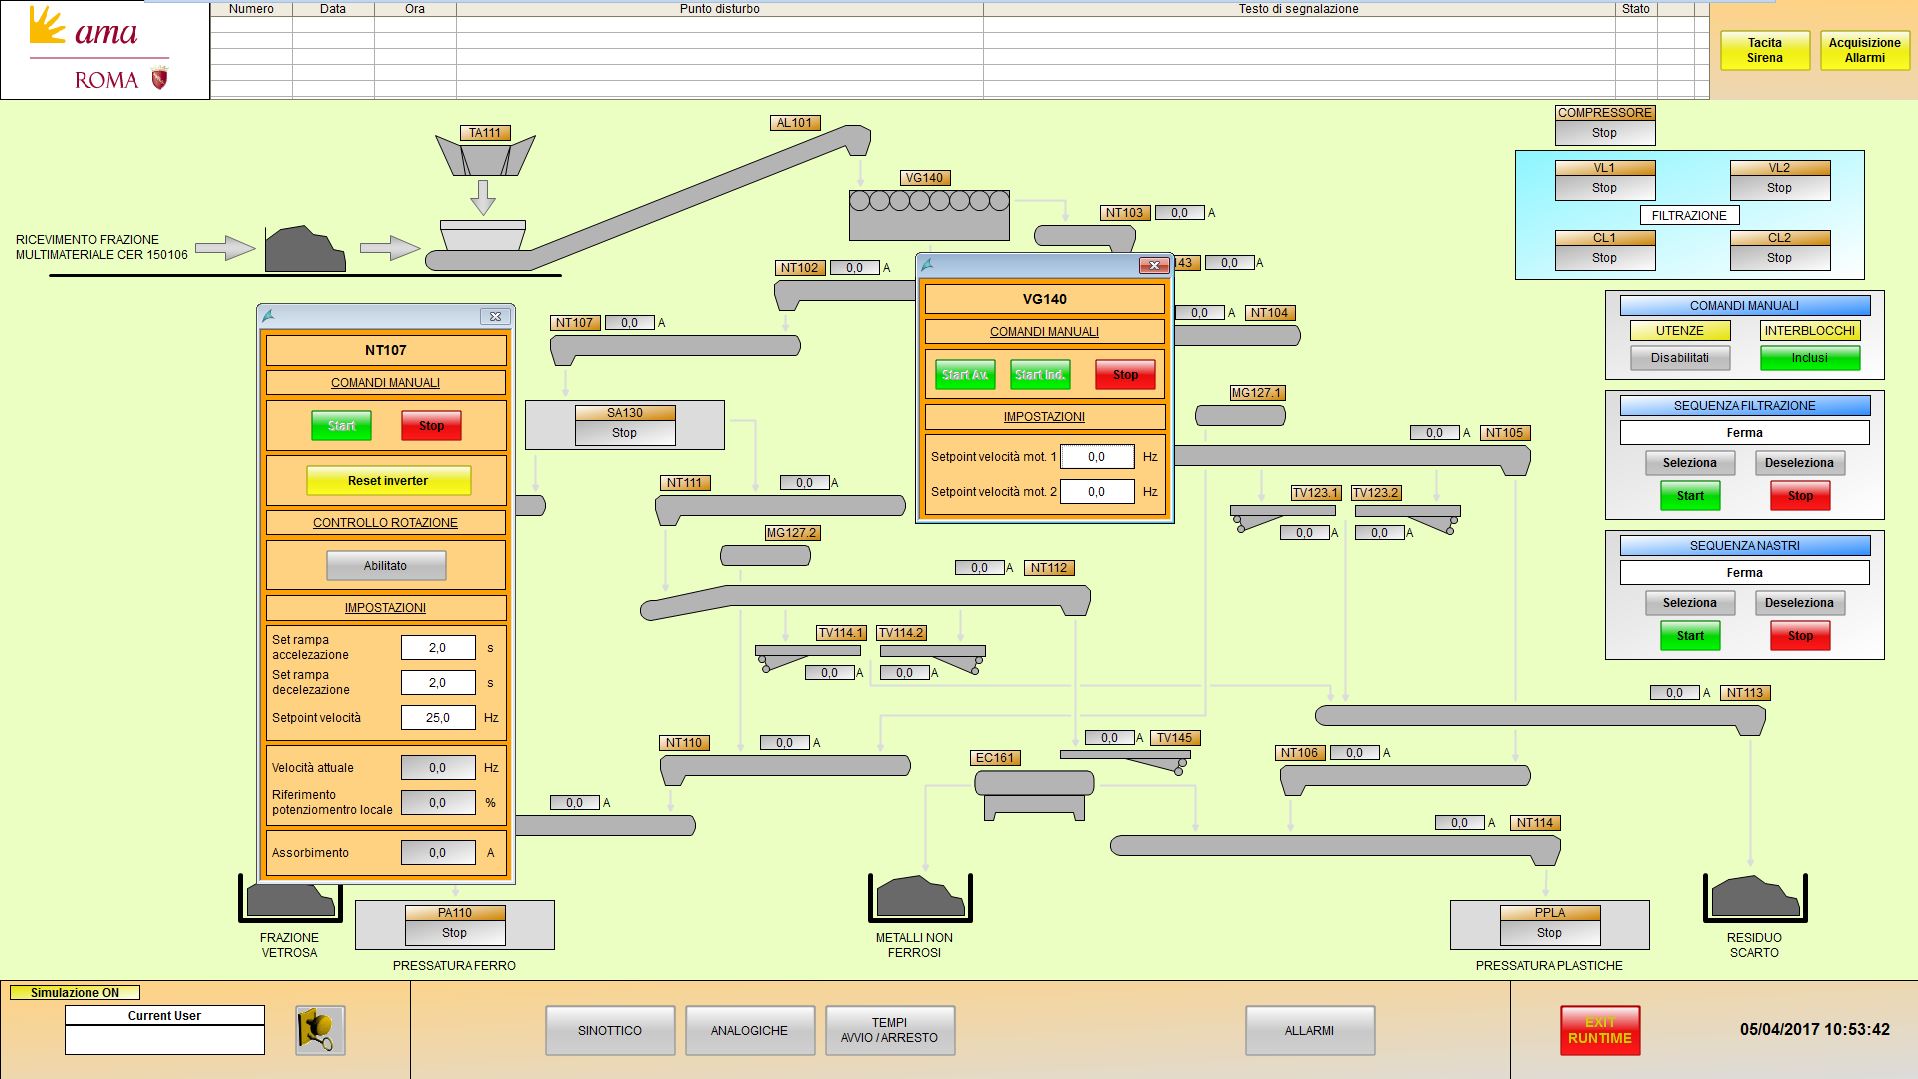Click Setpoint velocità mot. 1 field
The image size is (1918, 1079).
(1097, 457)
